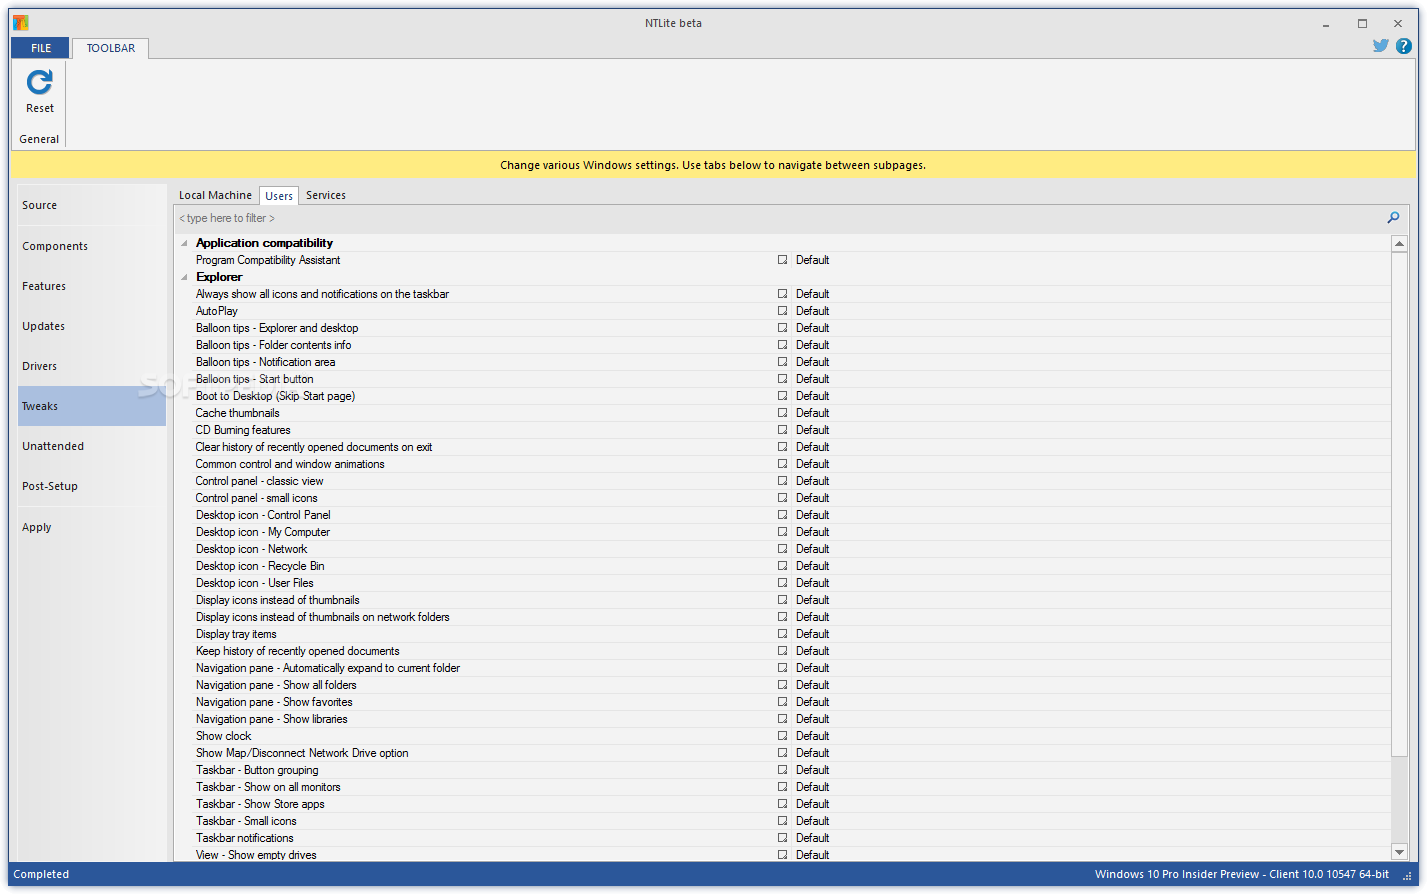Screen dimensions: 1427x894
Task: Toggle checkbox for Control panel - classic view
Action: (782, 481)
